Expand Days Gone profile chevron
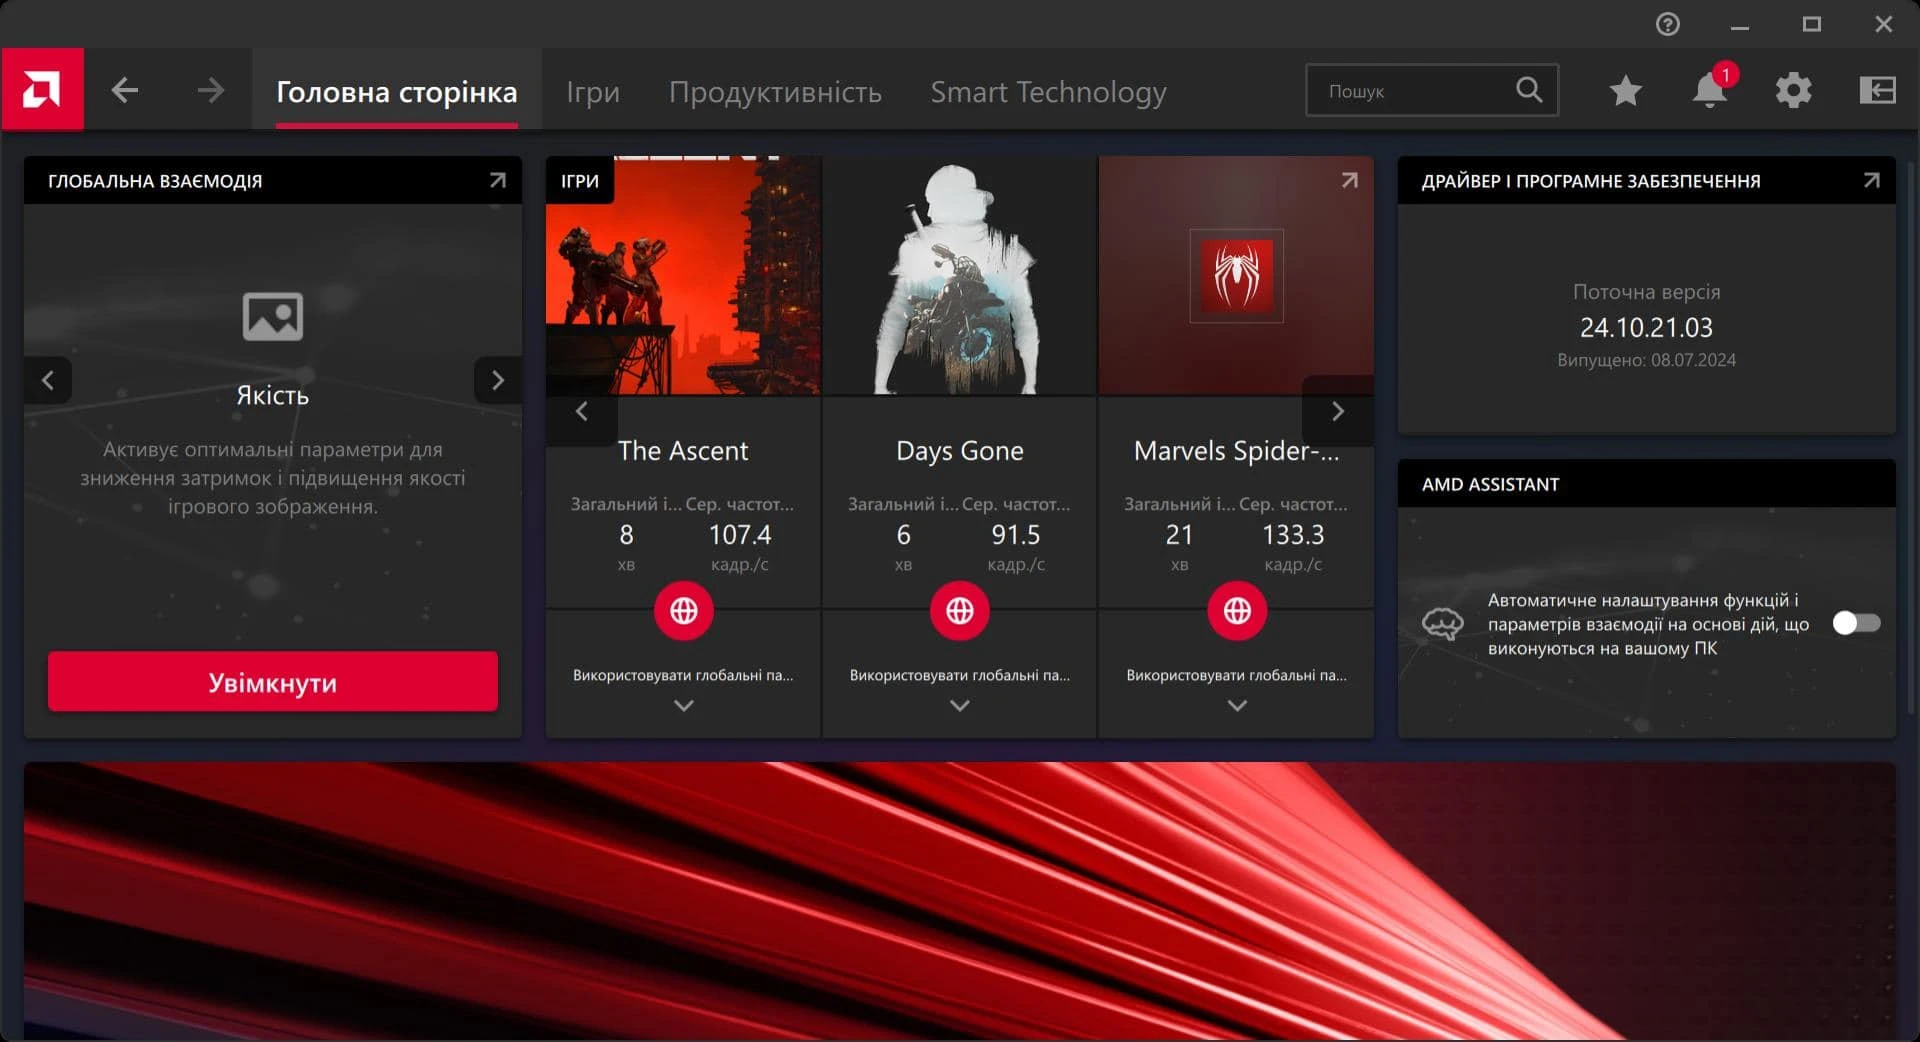 click(960, 706)
